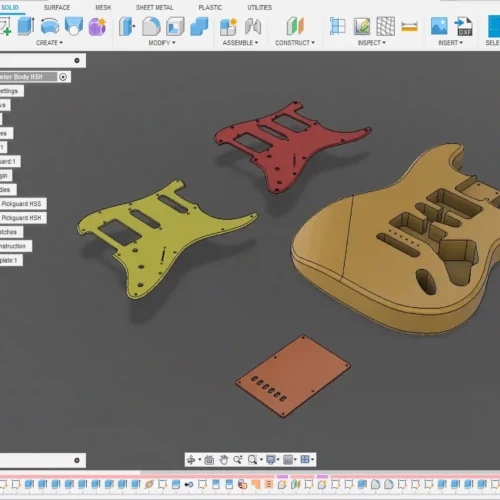The width and height of the screenshot is (500, 500).
Task: Select the Pan hand tool
Action: coord(223,460)
